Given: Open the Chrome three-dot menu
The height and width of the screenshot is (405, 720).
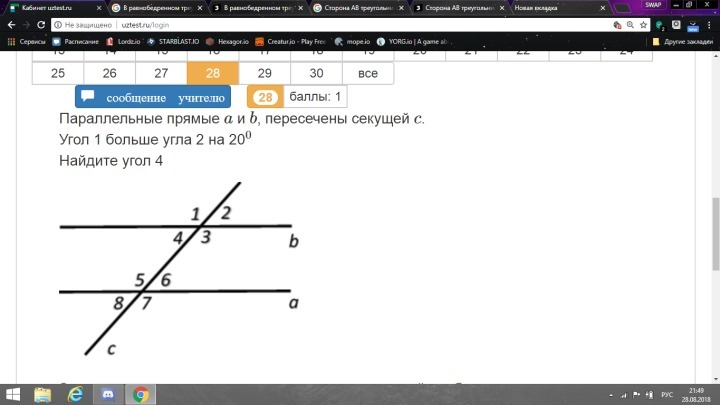Looking at the screenshot, I should [x=709, y=25].
